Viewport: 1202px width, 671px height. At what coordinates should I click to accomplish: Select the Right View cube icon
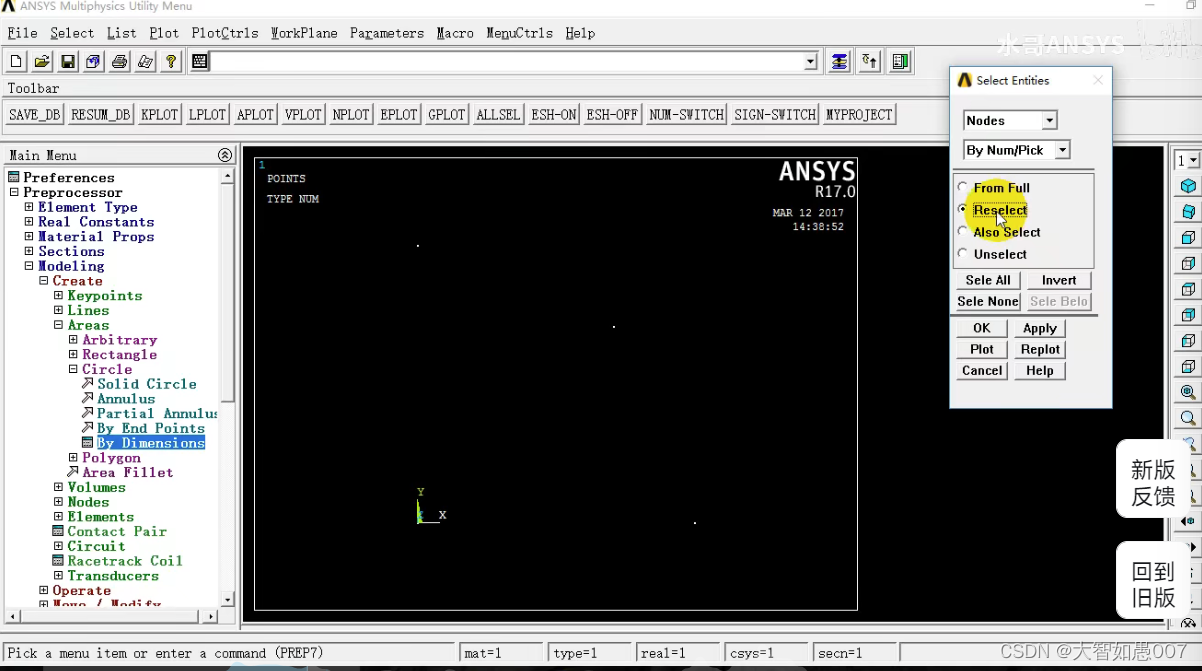1188,264
